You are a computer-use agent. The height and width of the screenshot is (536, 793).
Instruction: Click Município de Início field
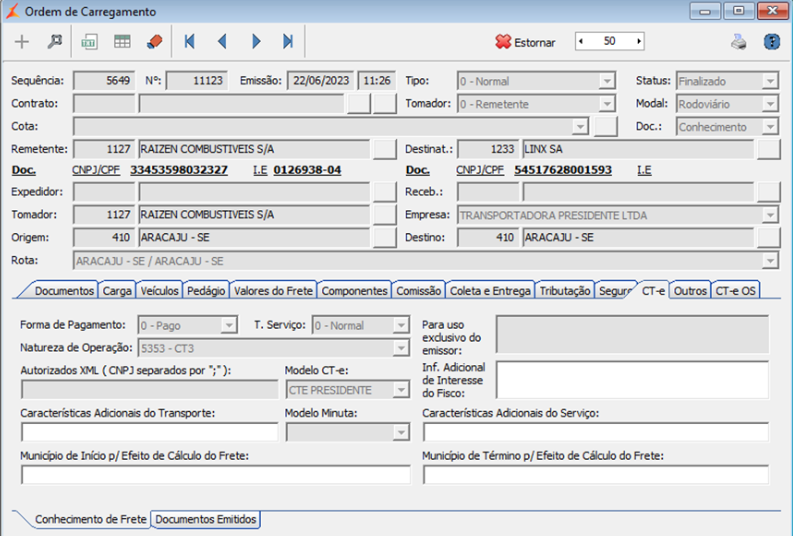pos(216,475)
